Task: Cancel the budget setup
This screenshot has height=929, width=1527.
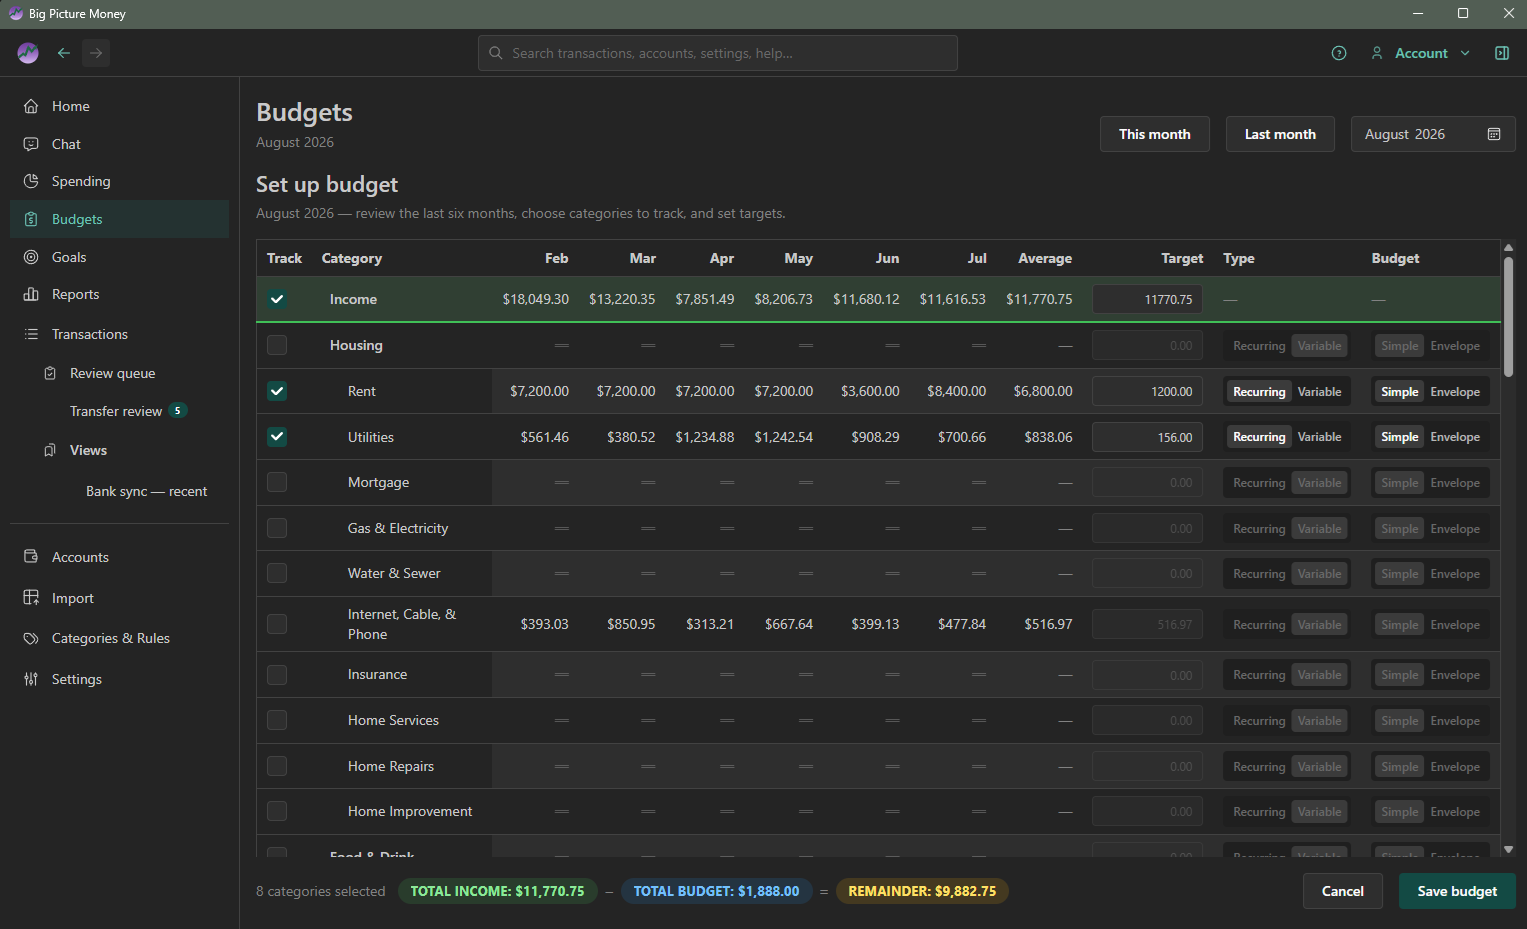Action: pyautogui.click(x=1342, y=891)
